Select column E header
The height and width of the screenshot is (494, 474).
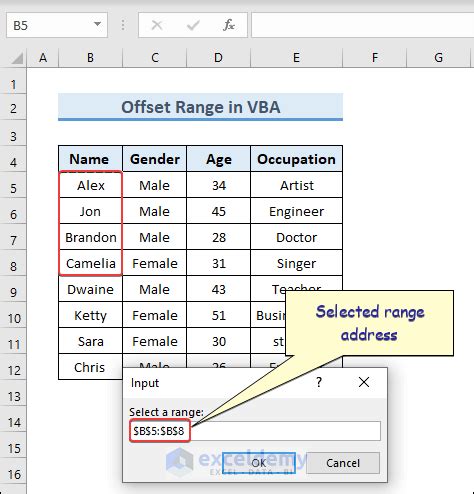(x=296, y=58)
